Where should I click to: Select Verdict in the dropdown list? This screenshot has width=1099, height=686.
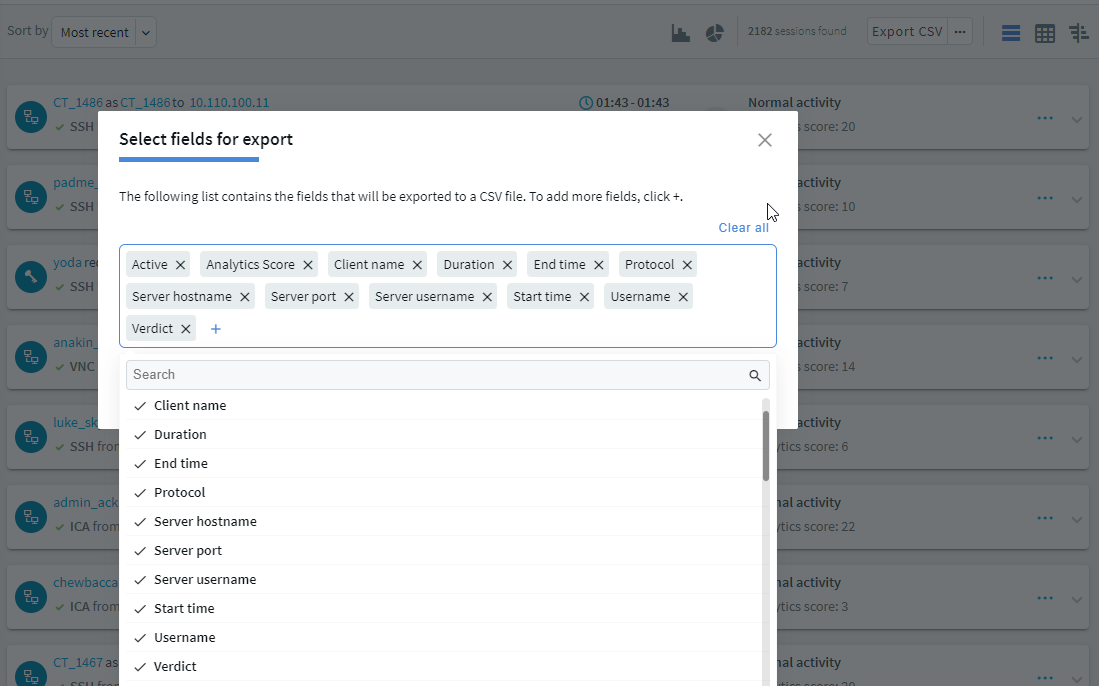coord(175,667)
